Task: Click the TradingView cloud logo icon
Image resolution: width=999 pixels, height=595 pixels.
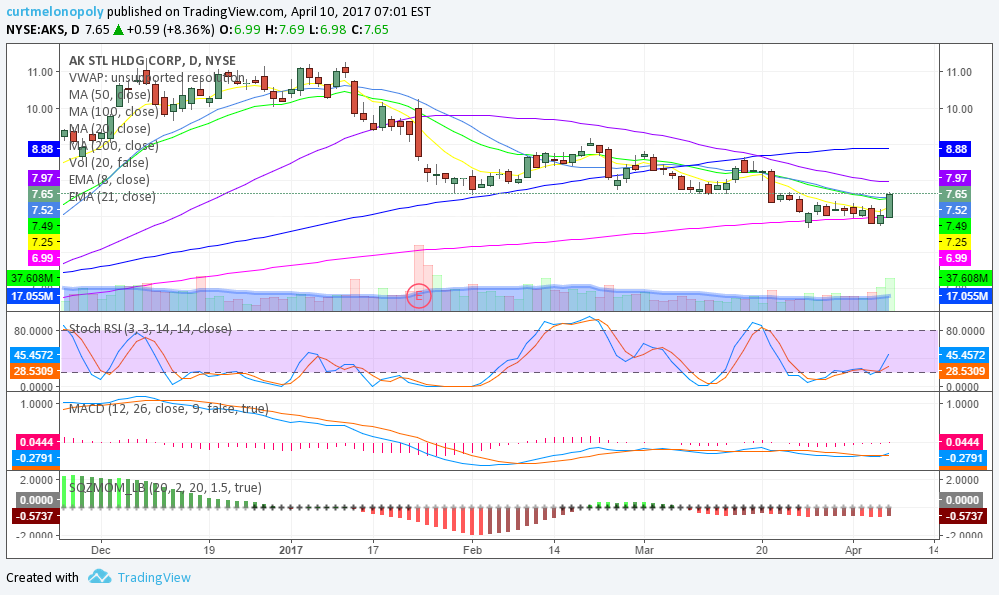Action: 99,577
